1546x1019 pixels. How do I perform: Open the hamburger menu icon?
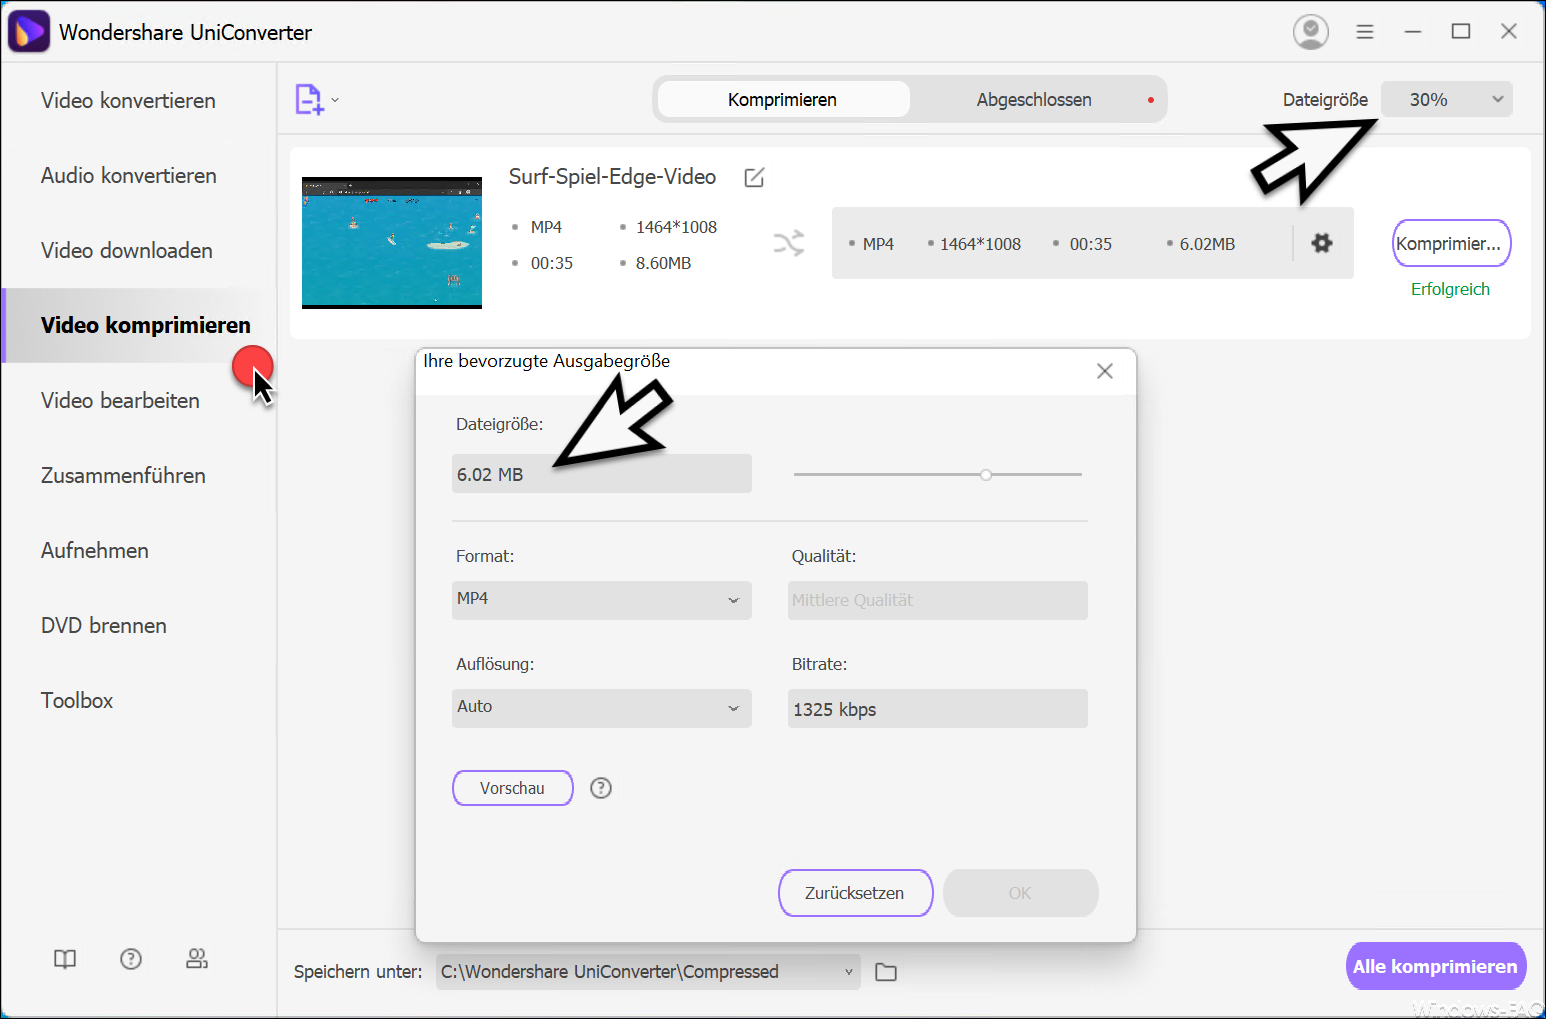coord(1365,32)
